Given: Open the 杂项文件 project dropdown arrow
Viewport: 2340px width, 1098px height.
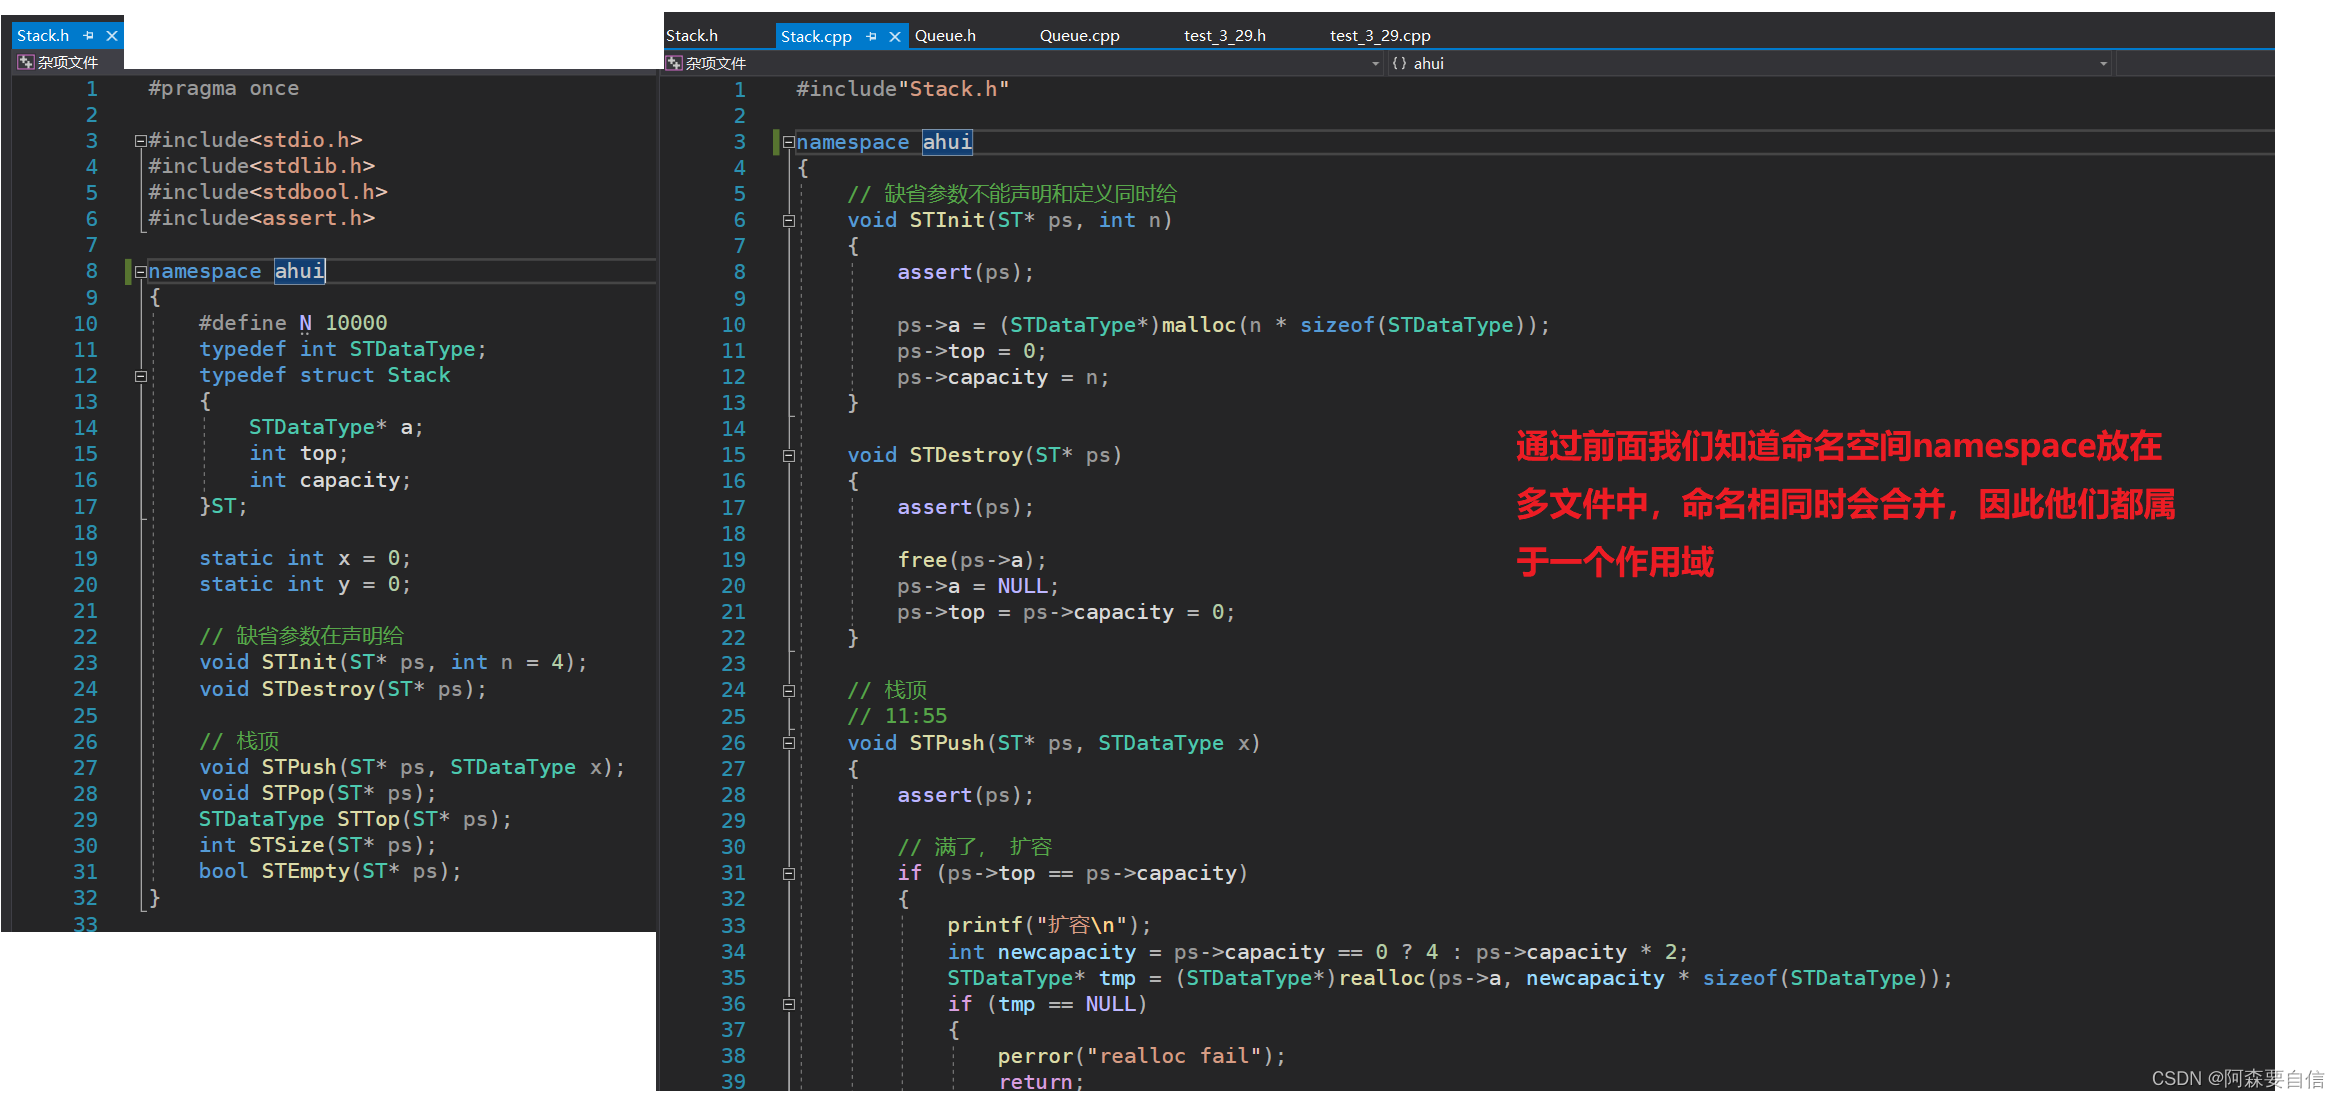Looking at the screenshot, I should pyautogui.click(x=1375, y=63).
